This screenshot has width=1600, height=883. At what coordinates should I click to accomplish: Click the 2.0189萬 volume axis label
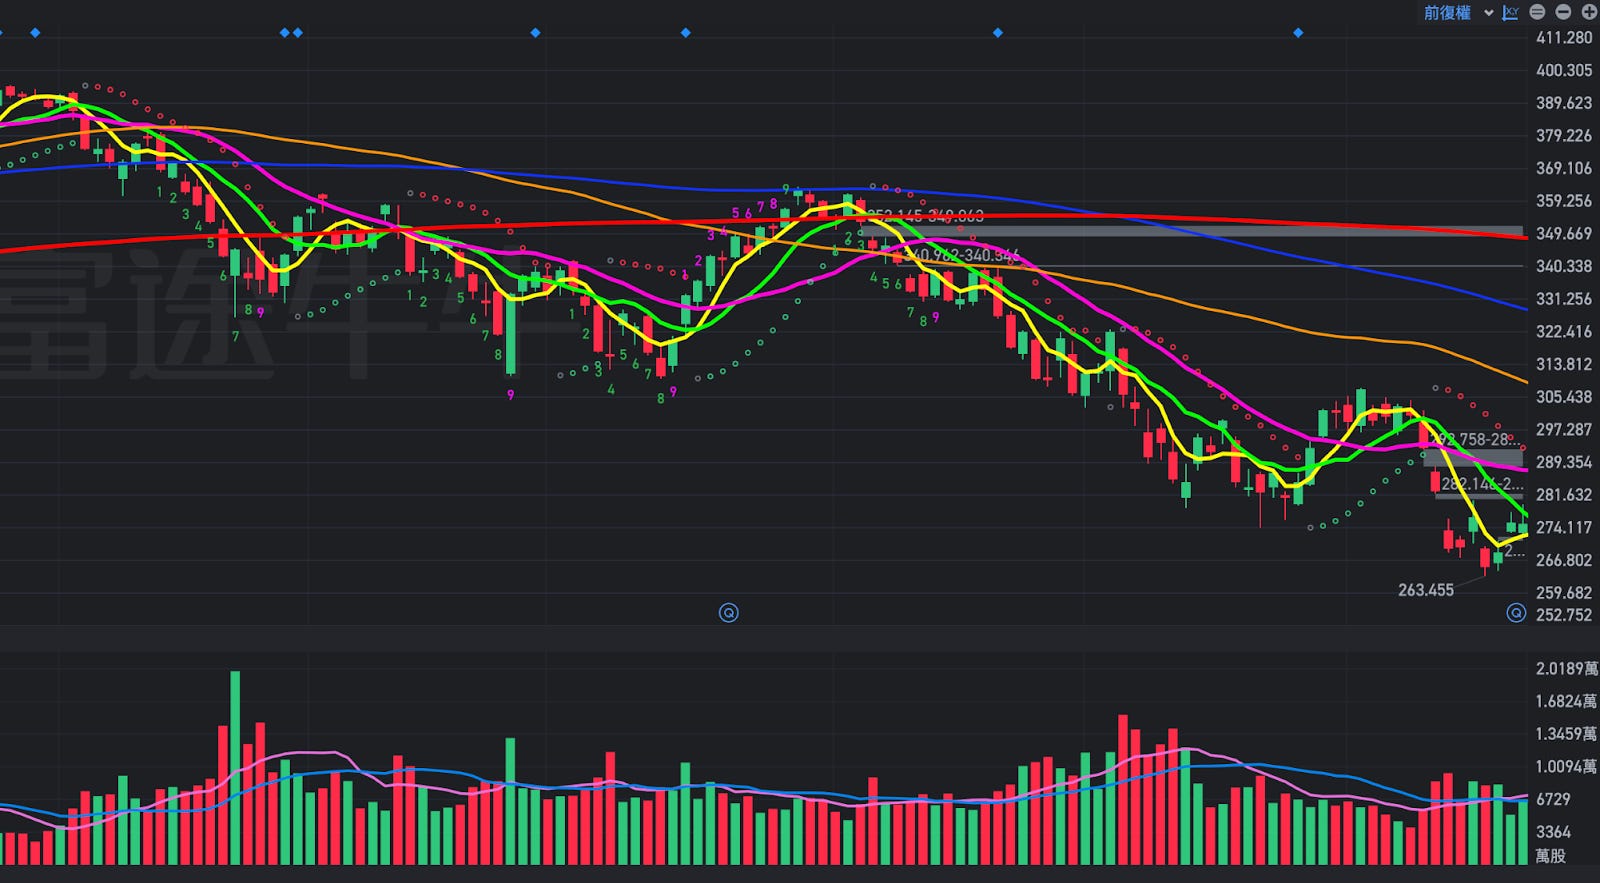(x=1567, y=669)
